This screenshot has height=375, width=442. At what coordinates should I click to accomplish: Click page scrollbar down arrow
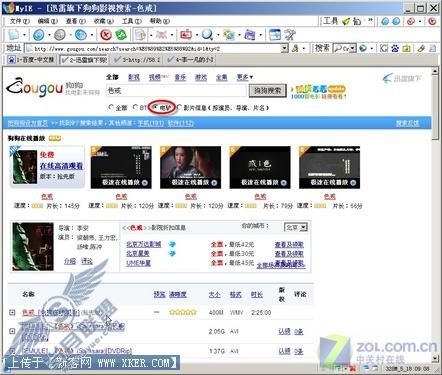click(x=435, y=359)
